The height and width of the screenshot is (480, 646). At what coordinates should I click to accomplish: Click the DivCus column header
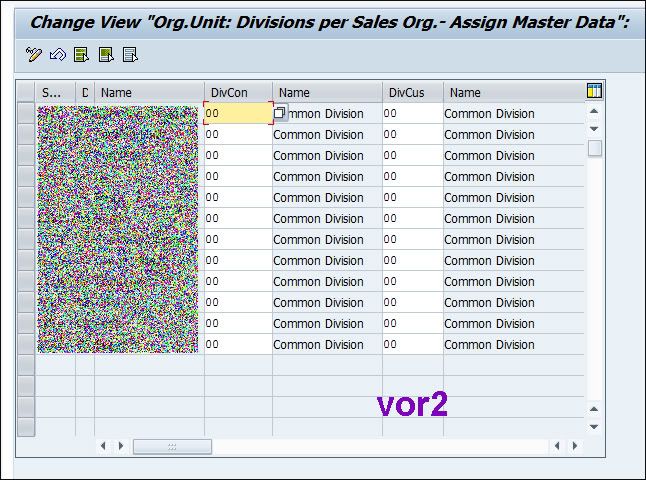pos(412,92)
